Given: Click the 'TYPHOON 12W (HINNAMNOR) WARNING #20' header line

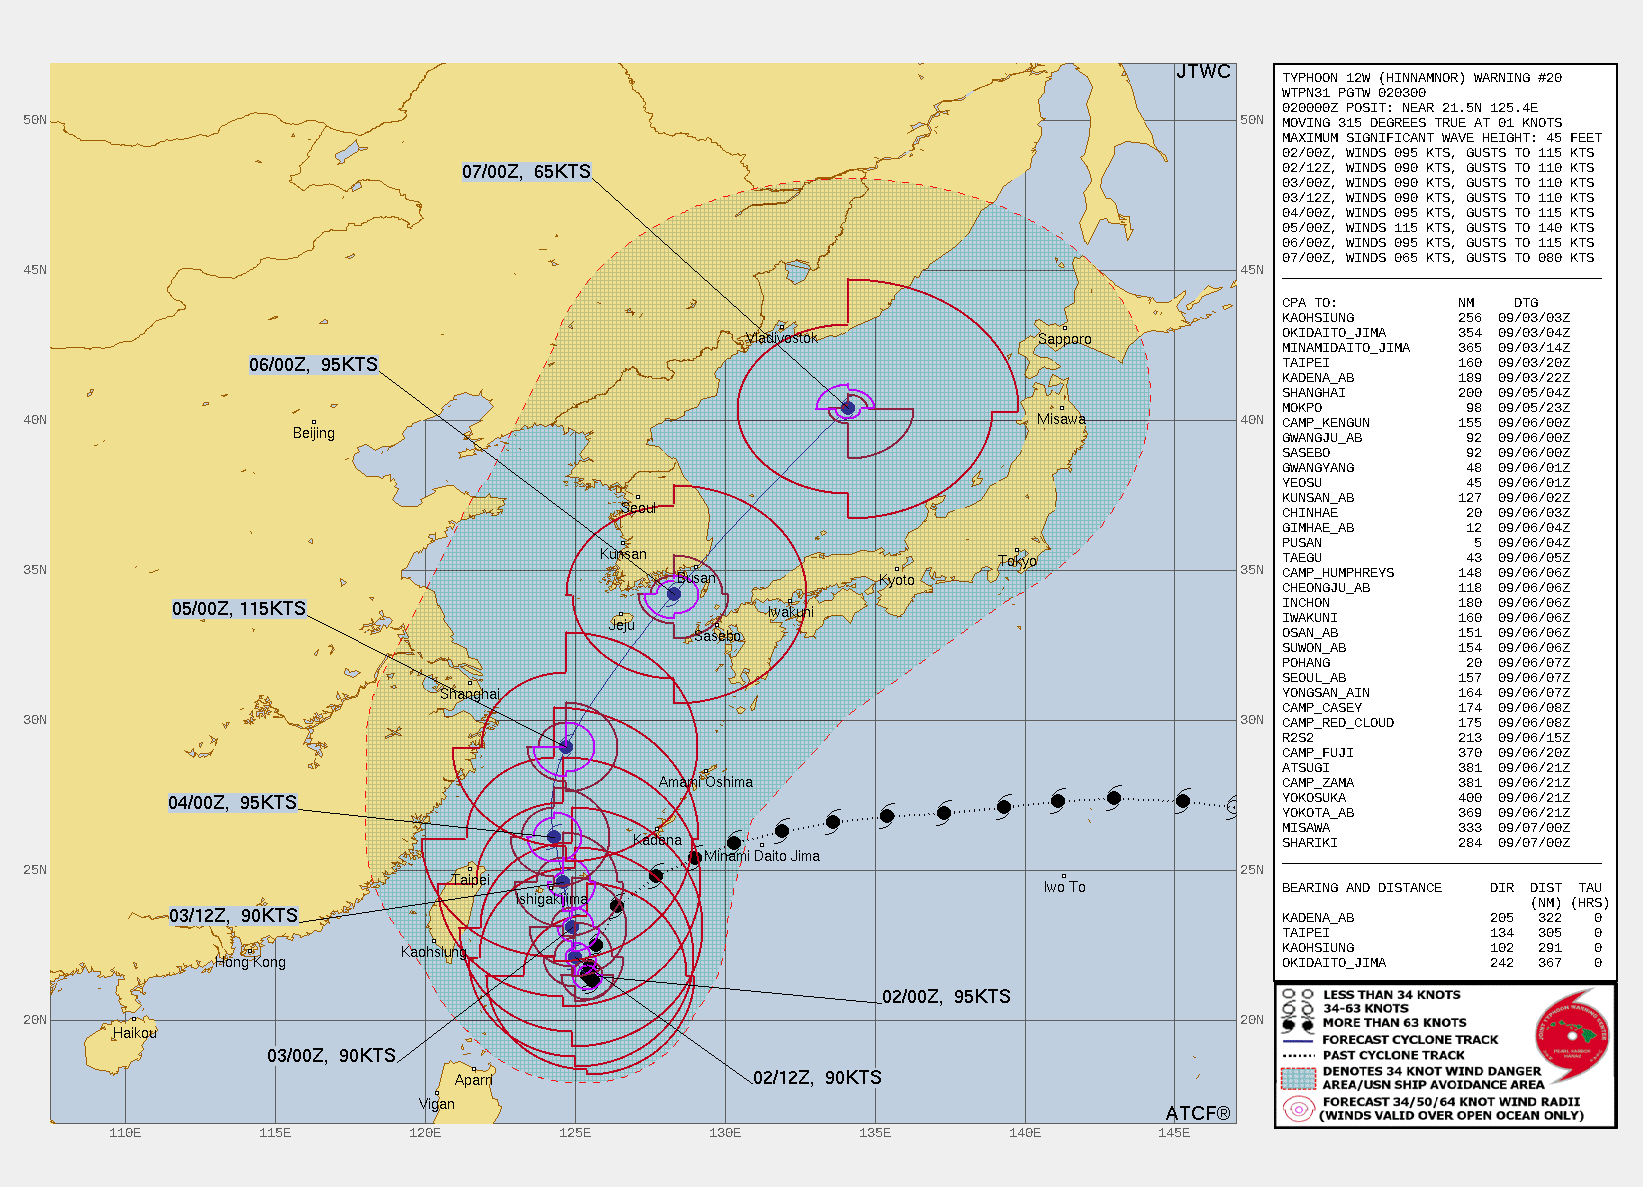Looking at the screenshot, I should pos(1422,78).
